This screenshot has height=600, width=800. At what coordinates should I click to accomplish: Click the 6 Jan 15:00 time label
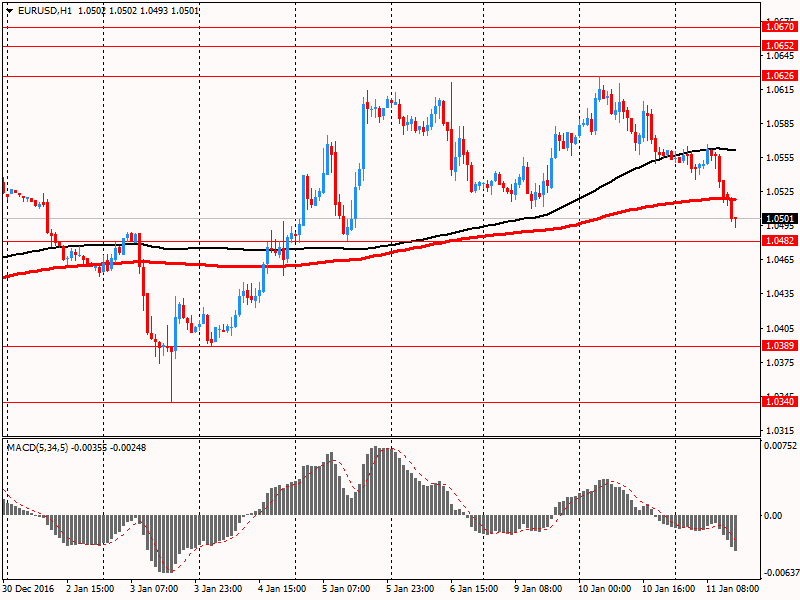tap(474, 588)
